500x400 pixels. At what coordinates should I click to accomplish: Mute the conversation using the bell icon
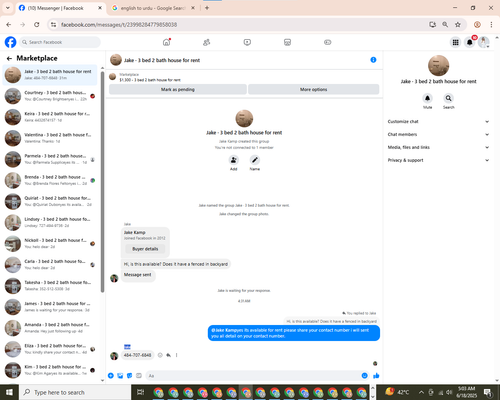point(427,98)
